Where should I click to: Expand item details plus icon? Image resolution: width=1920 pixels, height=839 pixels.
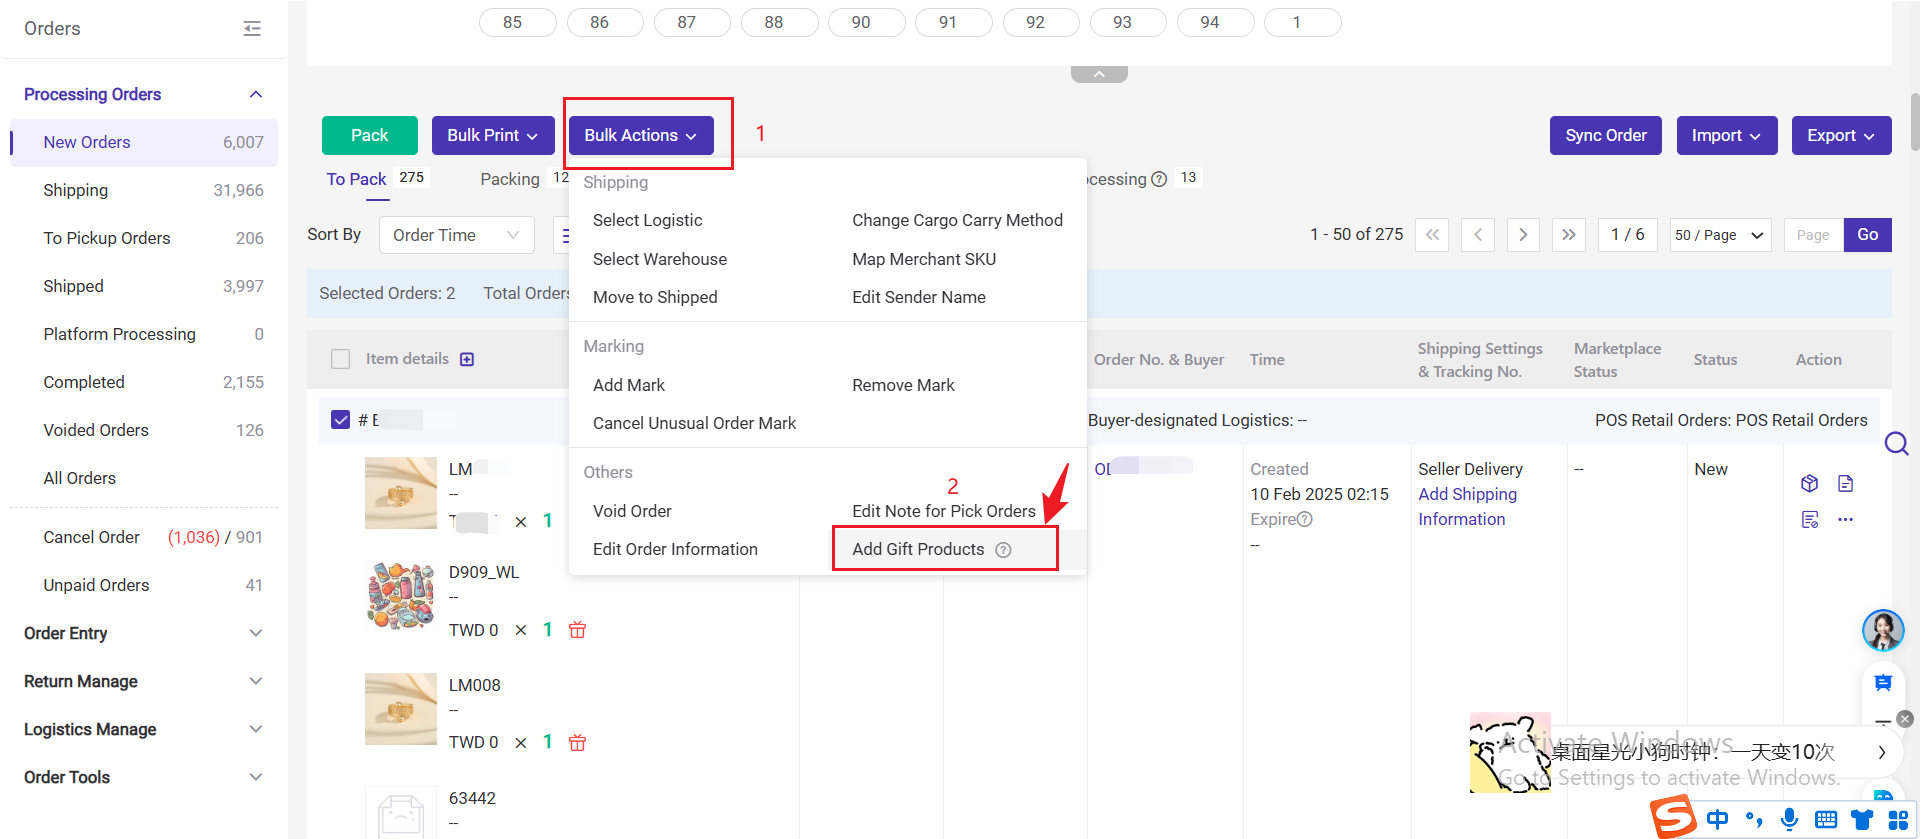(x=467, y=359)
